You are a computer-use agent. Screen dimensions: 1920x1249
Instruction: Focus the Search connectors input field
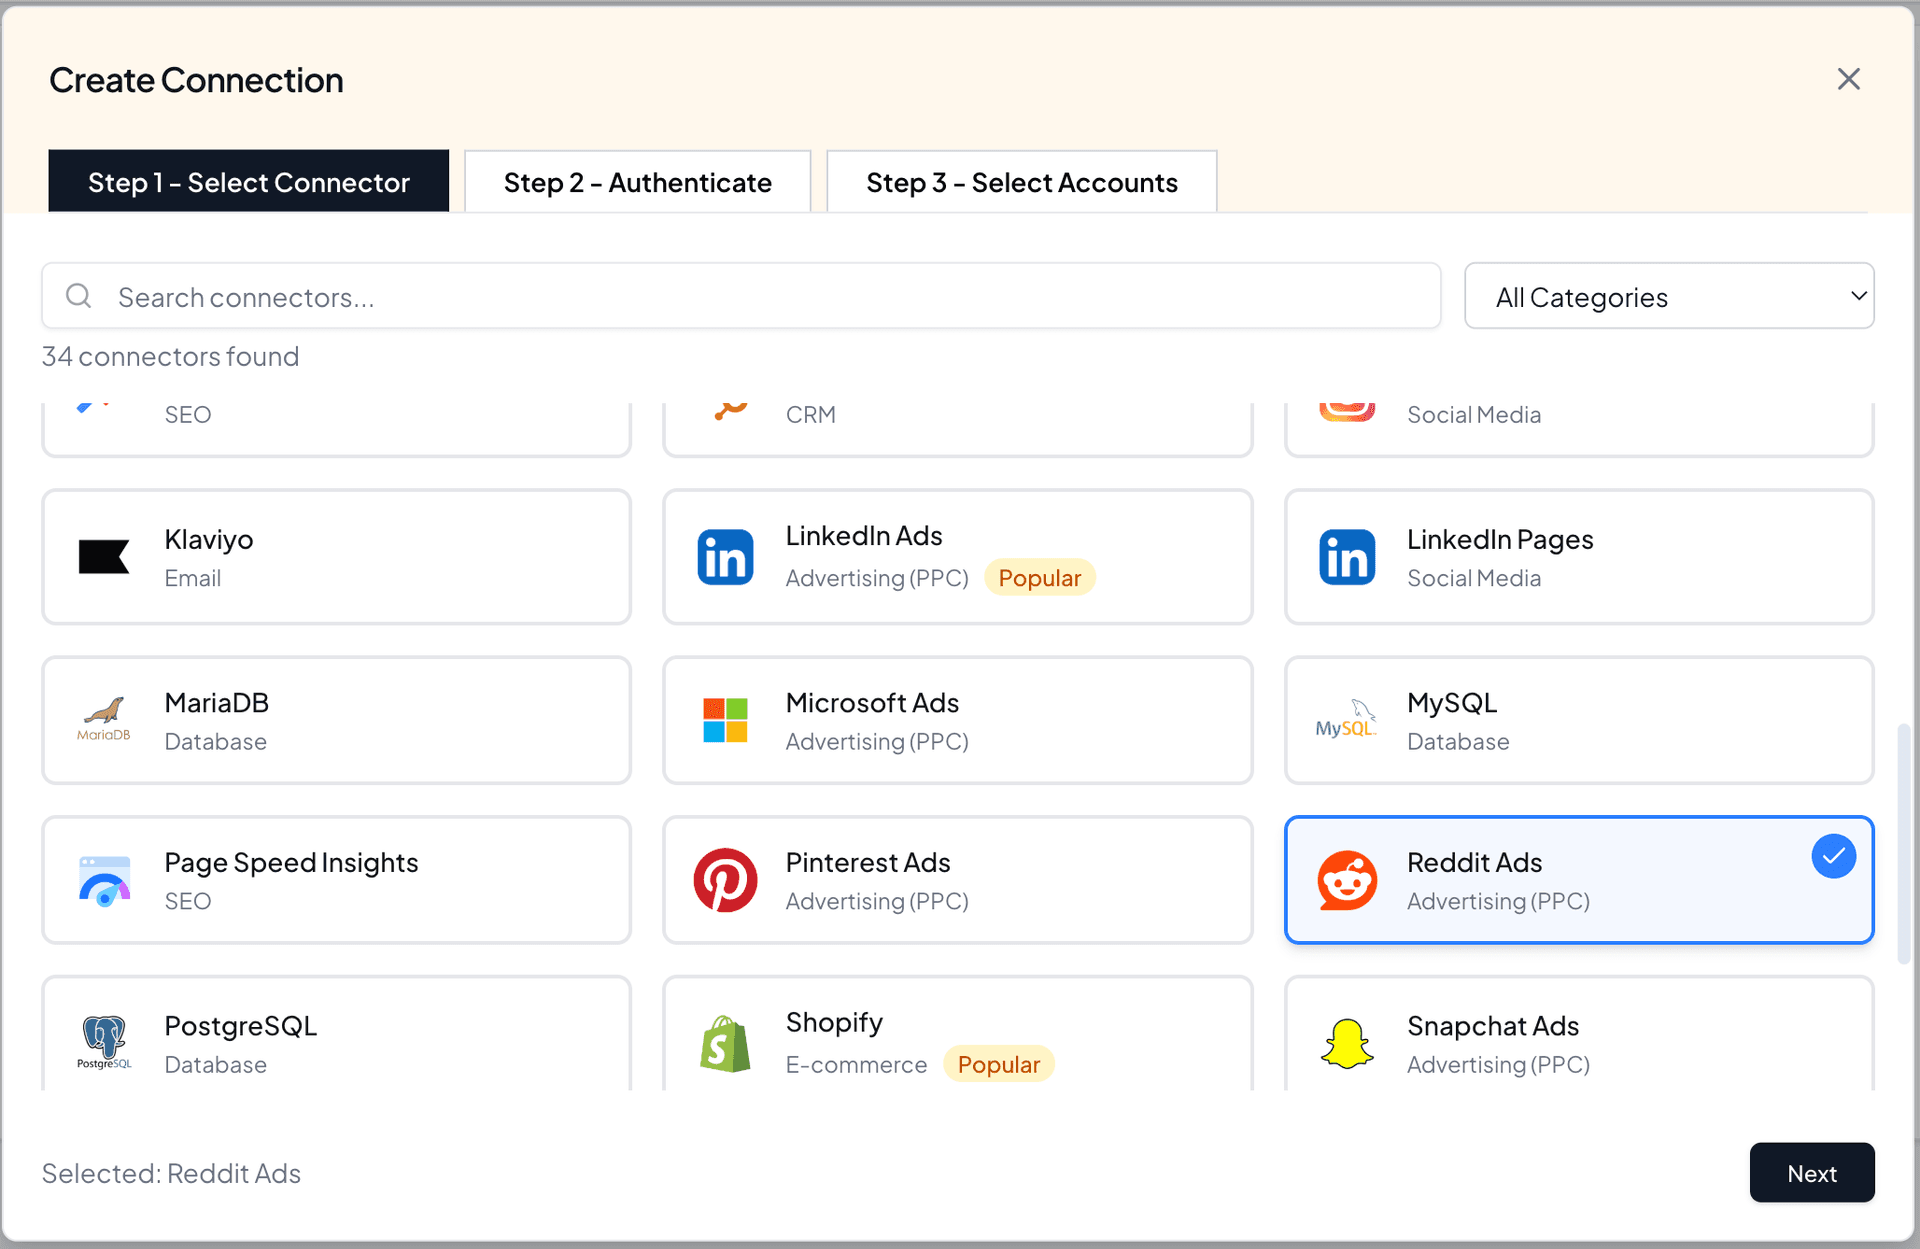pos(741,296)
